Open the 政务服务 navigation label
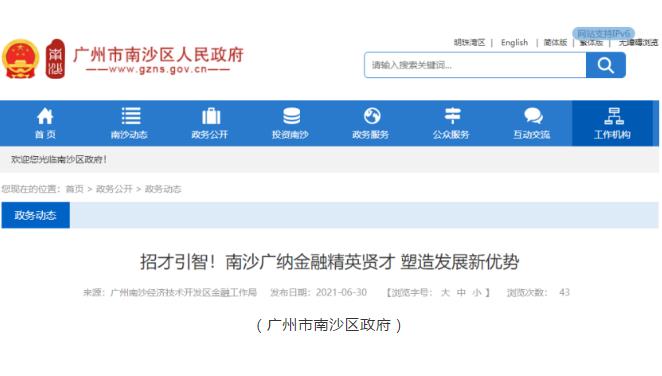Screen dimensions: 662x376 point(370,135)
